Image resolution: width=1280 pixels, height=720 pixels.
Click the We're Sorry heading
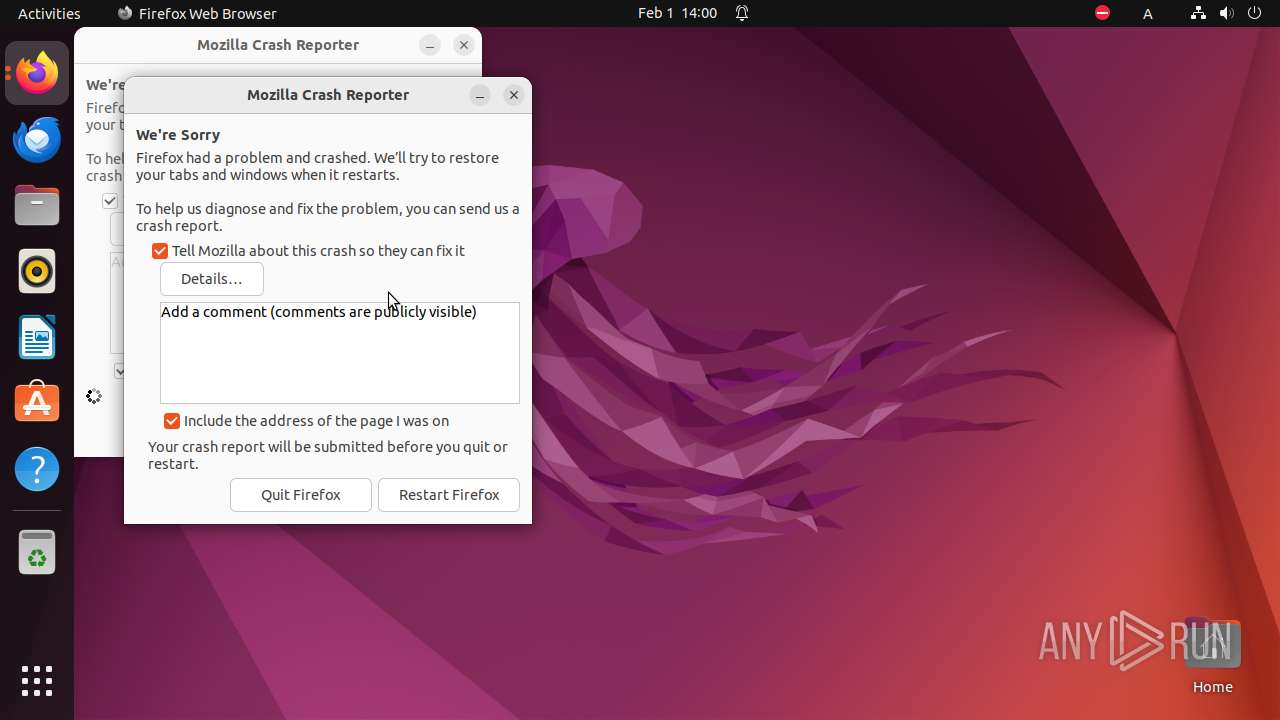point(178,135)
